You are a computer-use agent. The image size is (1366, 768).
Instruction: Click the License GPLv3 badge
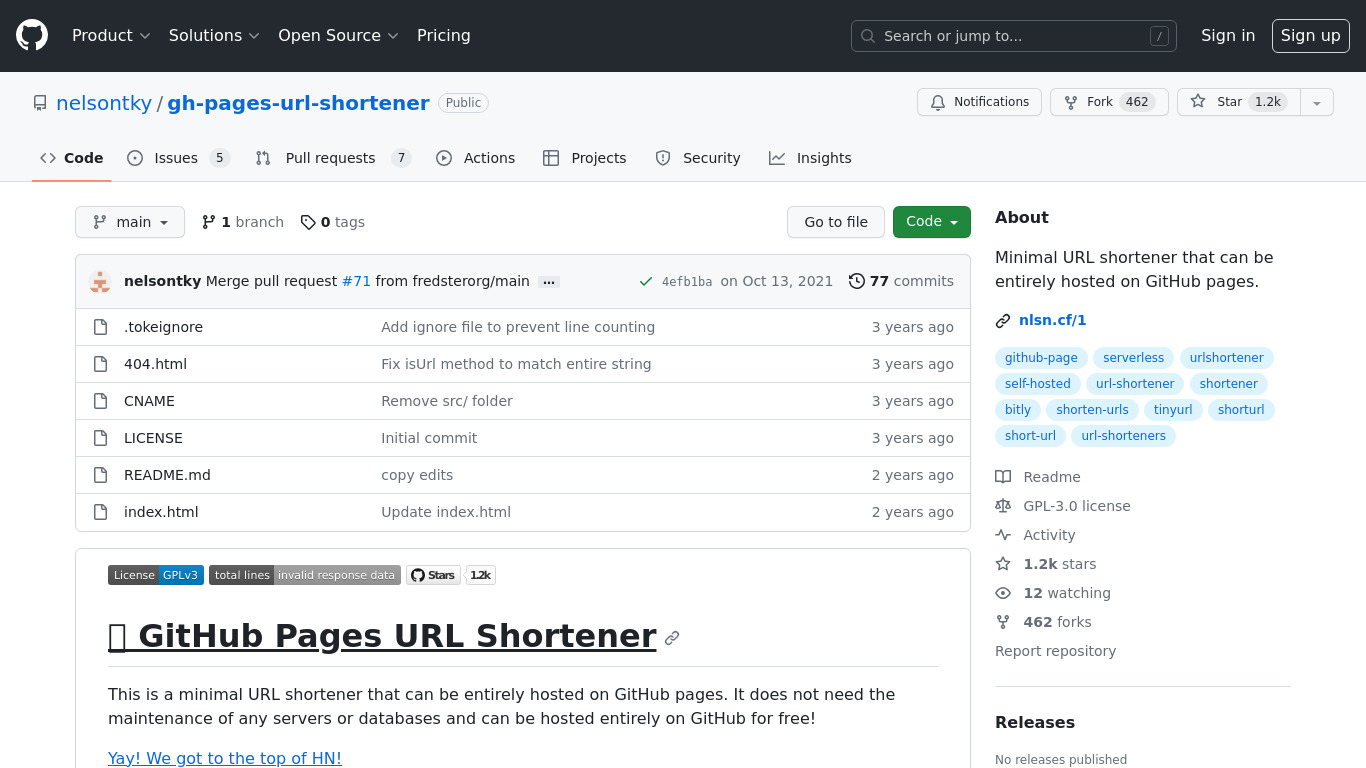[x=156, y=575]
